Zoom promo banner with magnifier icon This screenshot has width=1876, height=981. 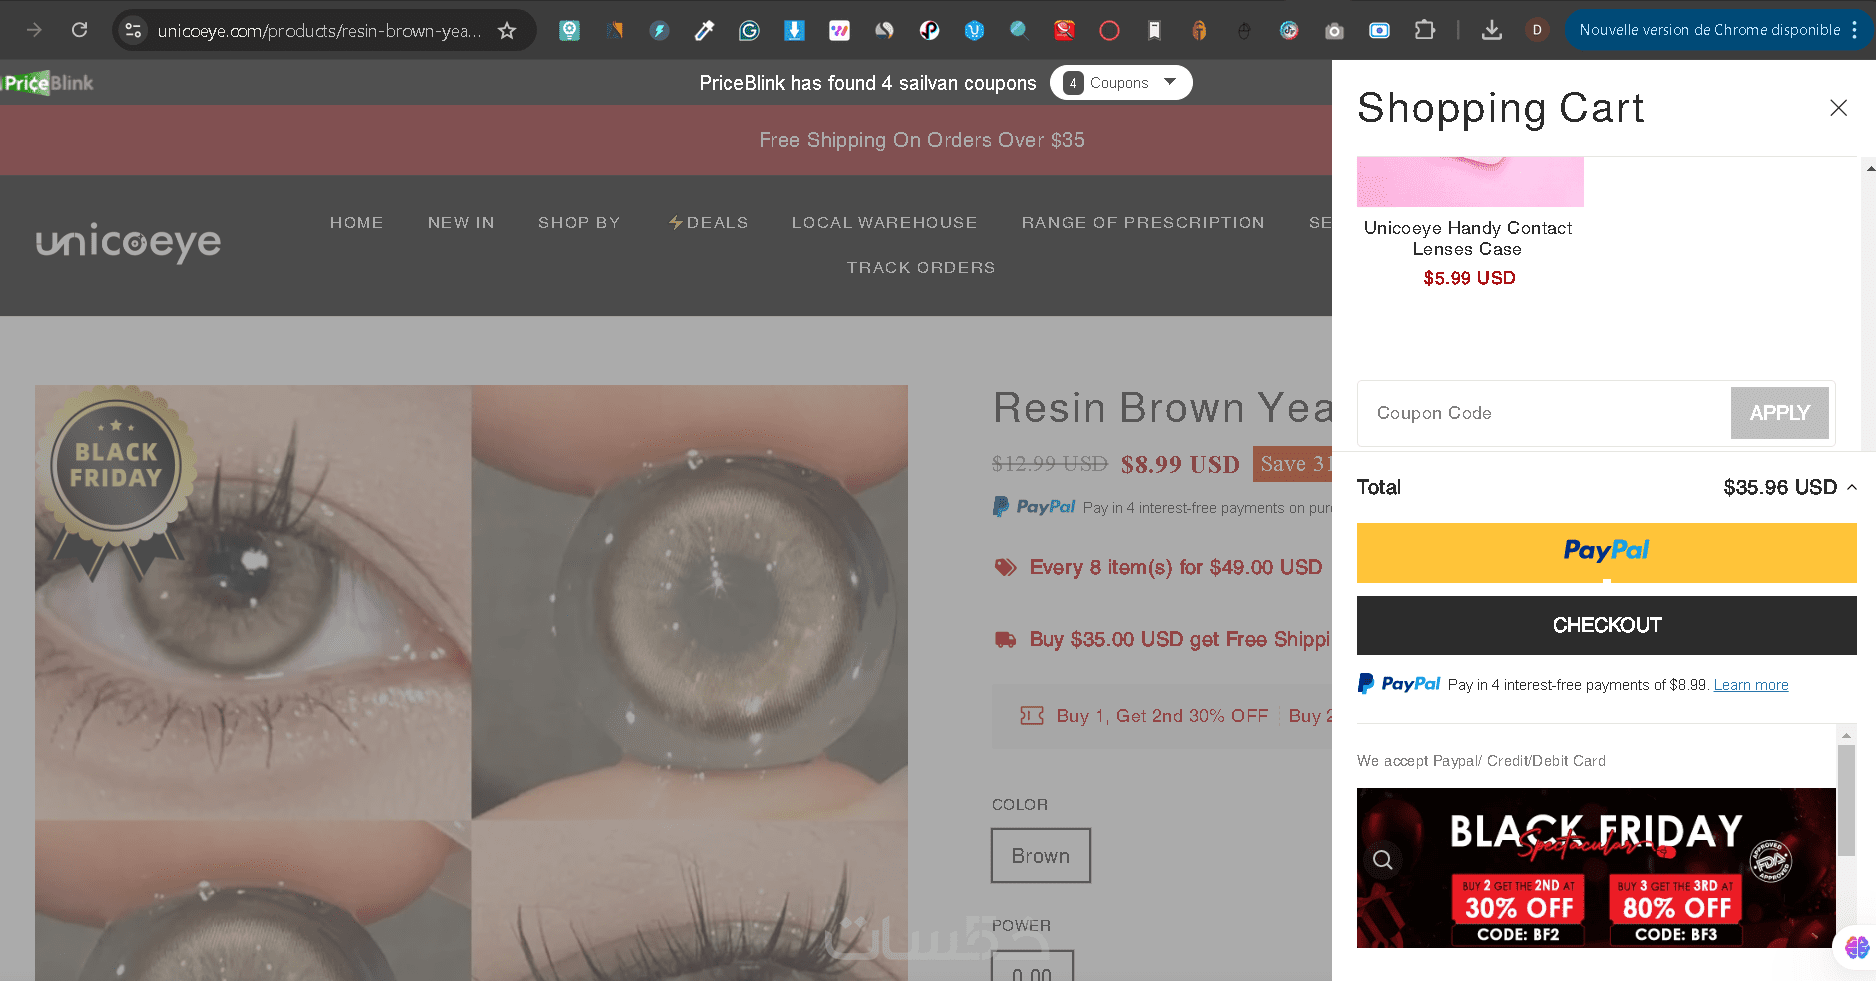[1383, 860]
